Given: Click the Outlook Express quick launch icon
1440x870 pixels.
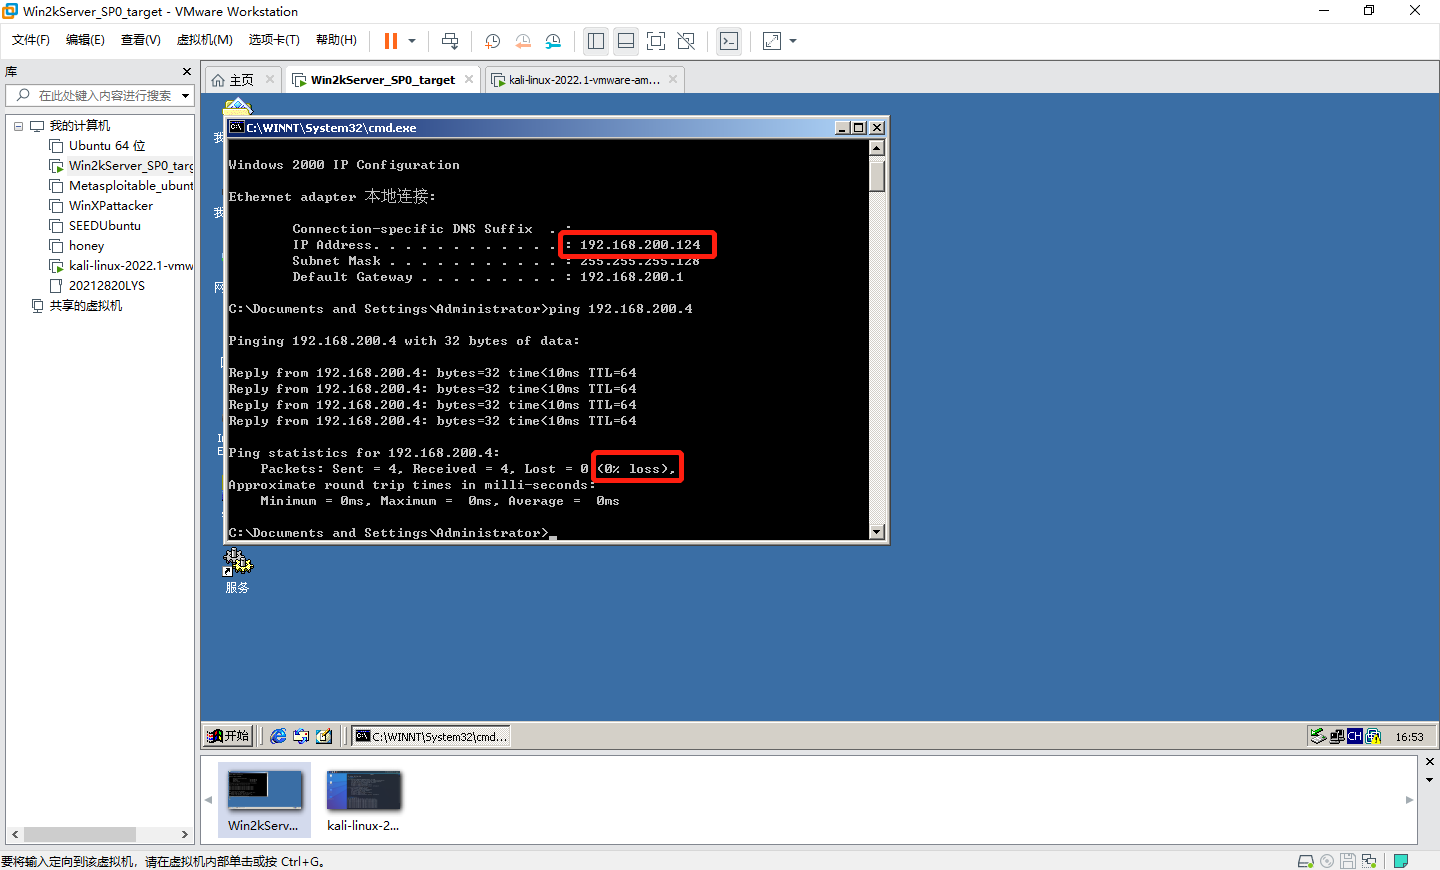Looking at the screenshot, I should pyautogui.click(x=301, y=736).
